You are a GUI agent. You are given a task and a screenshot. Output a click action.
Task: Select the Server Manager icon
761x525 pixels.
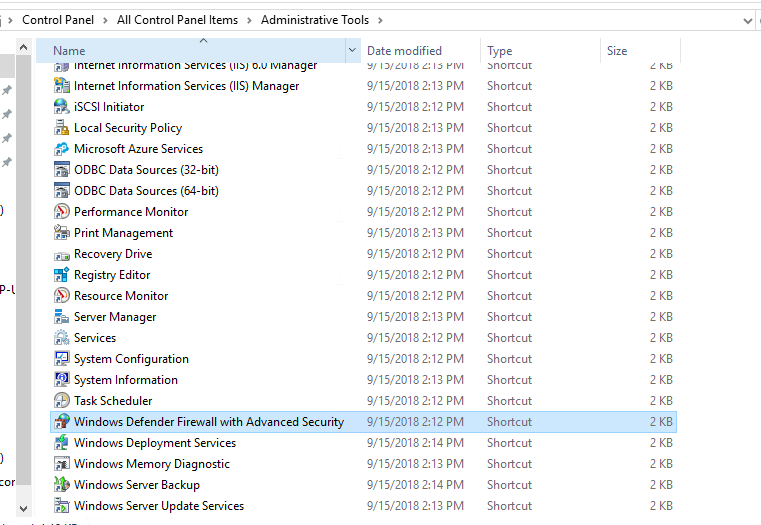coord(62,317)
